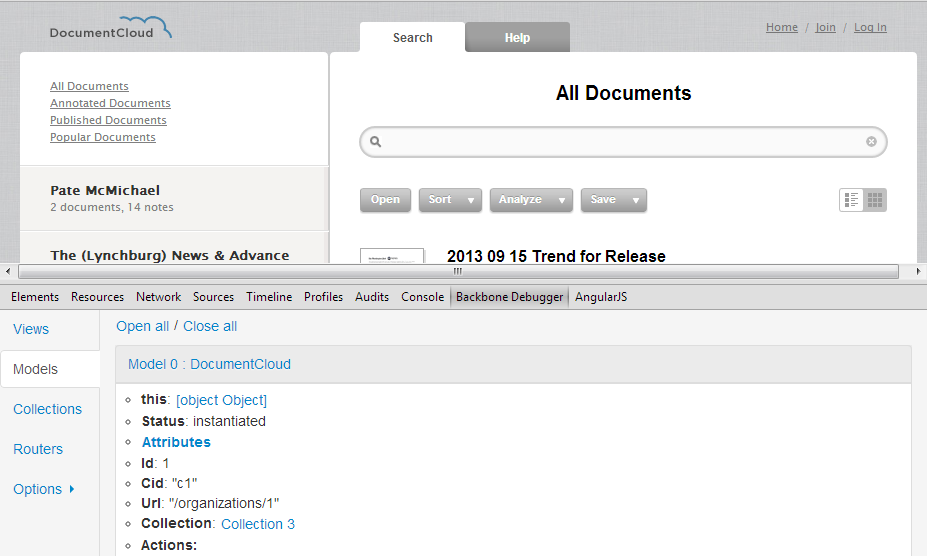Open Collections in debugger sidebar

click(x=47, y=409)
